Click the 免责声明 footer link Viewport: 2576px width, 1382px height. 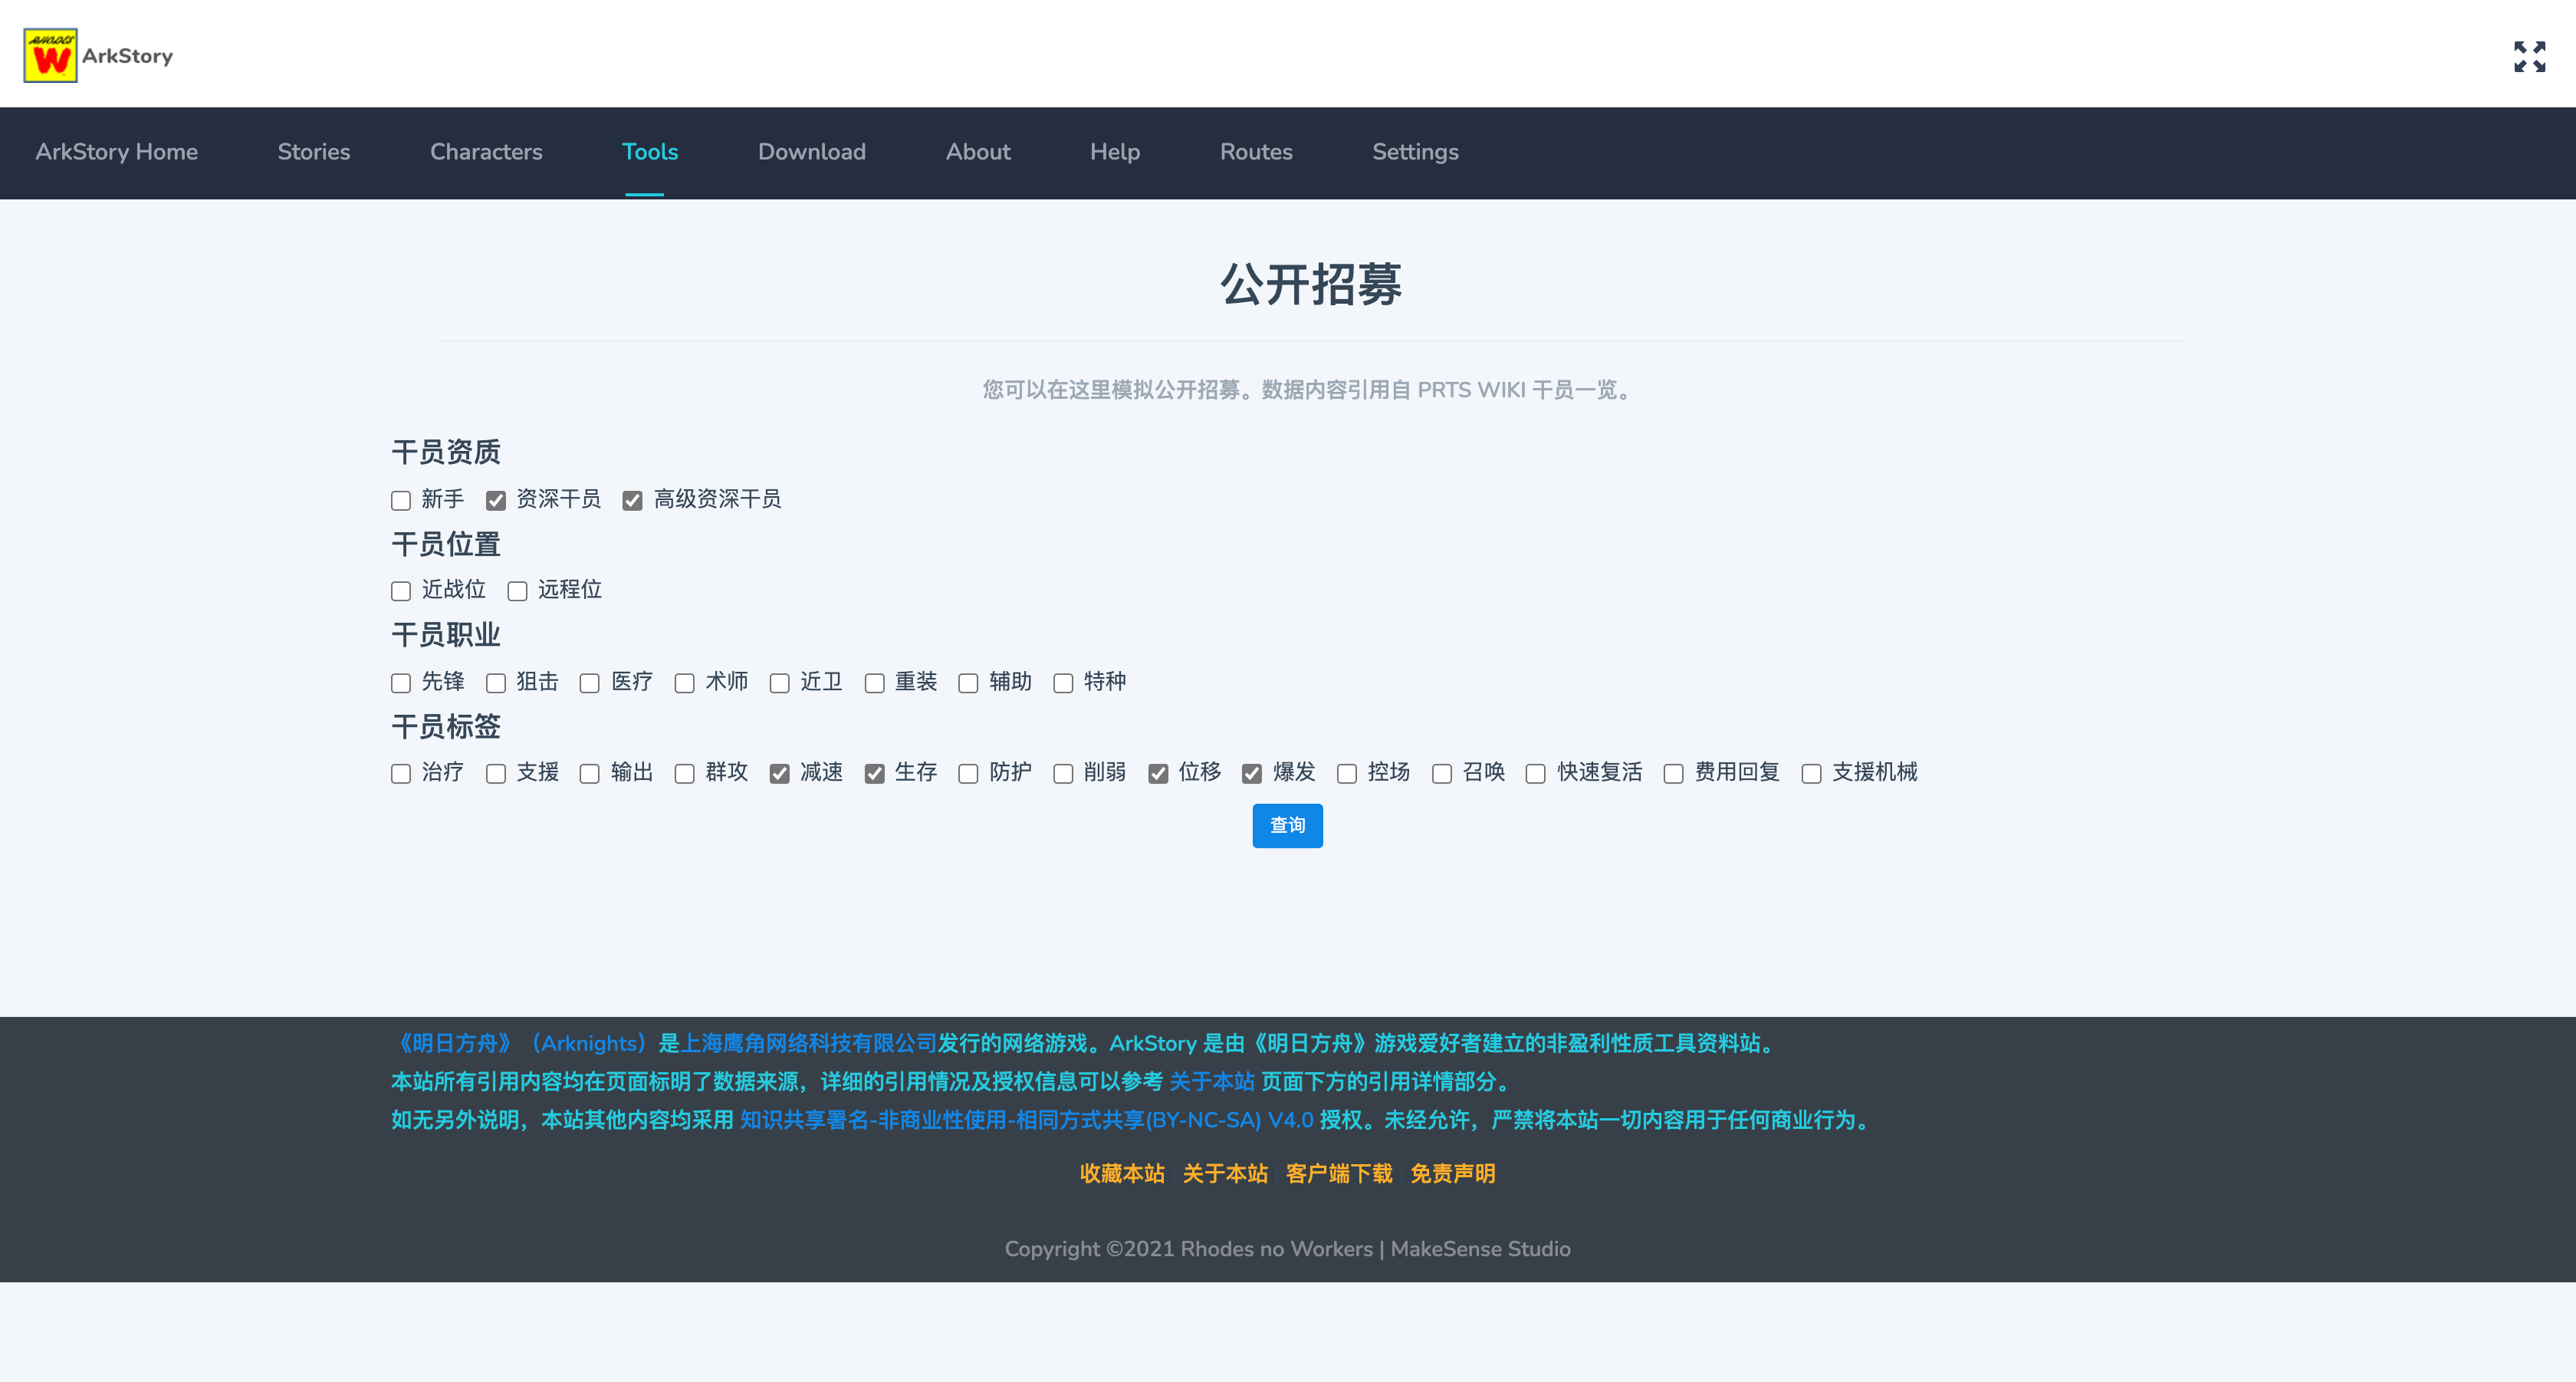[1452, 1173]
